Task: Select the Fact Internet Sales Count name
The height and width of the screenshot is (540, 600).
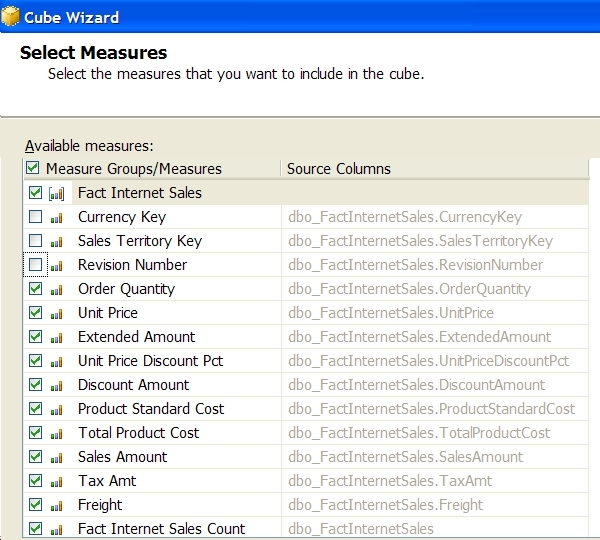Action: coord(161,529)
